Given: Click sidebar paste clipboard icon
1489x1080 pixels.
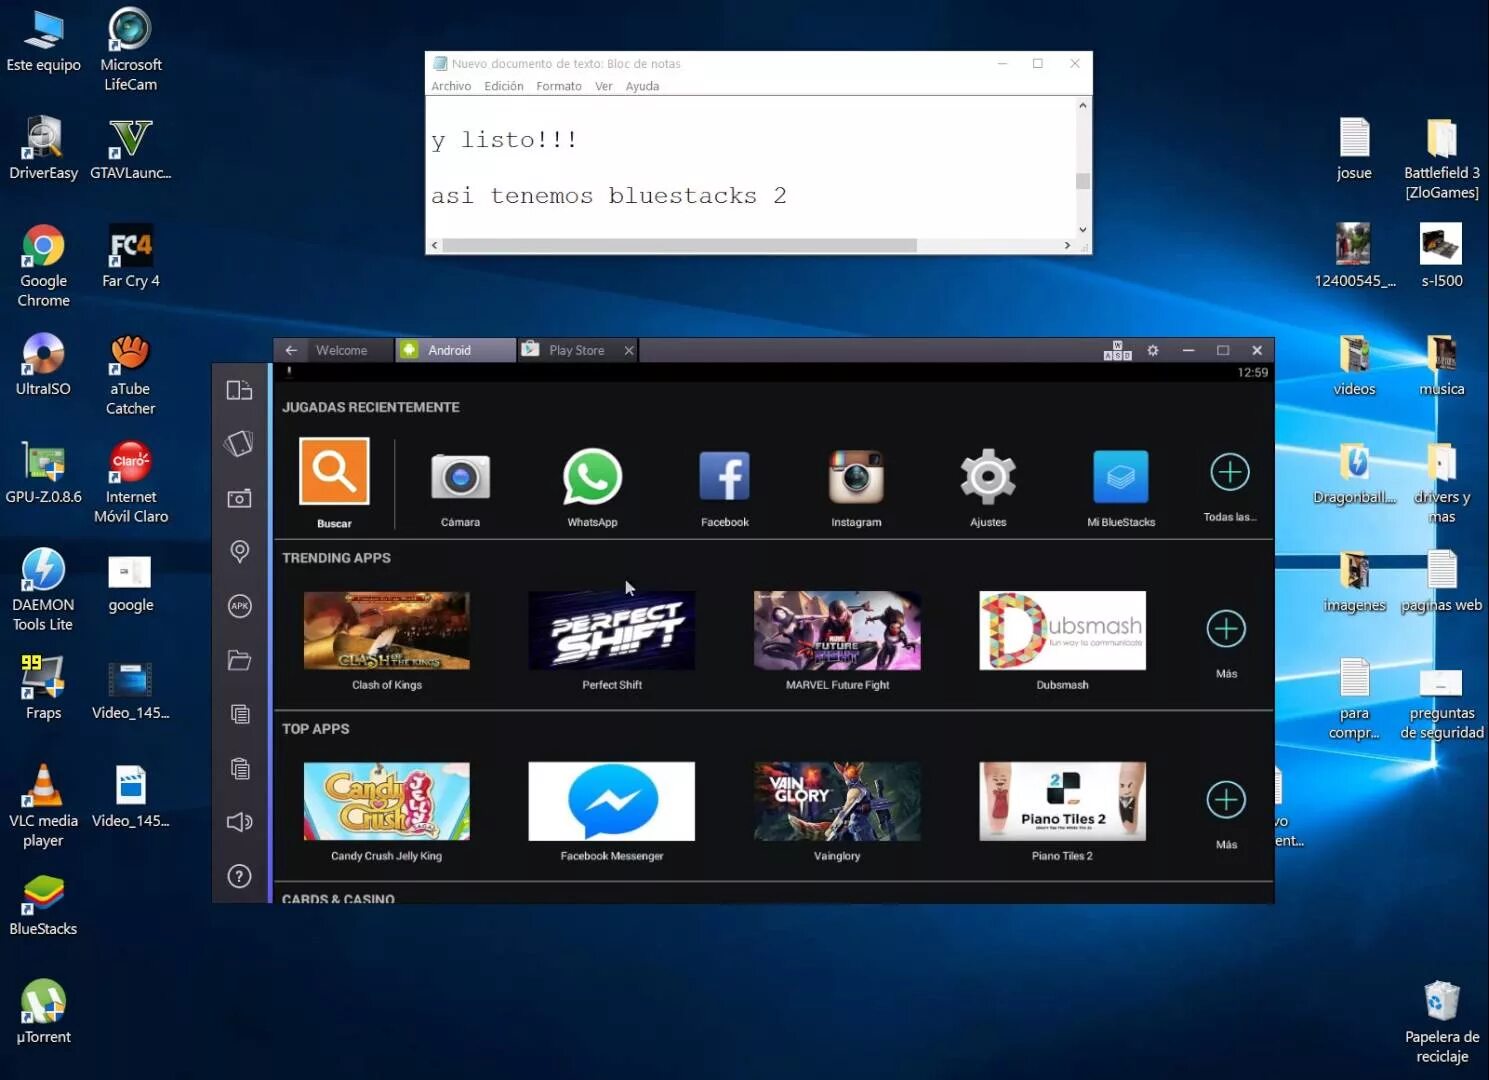Looking at the screenshot, I should 239,768.
